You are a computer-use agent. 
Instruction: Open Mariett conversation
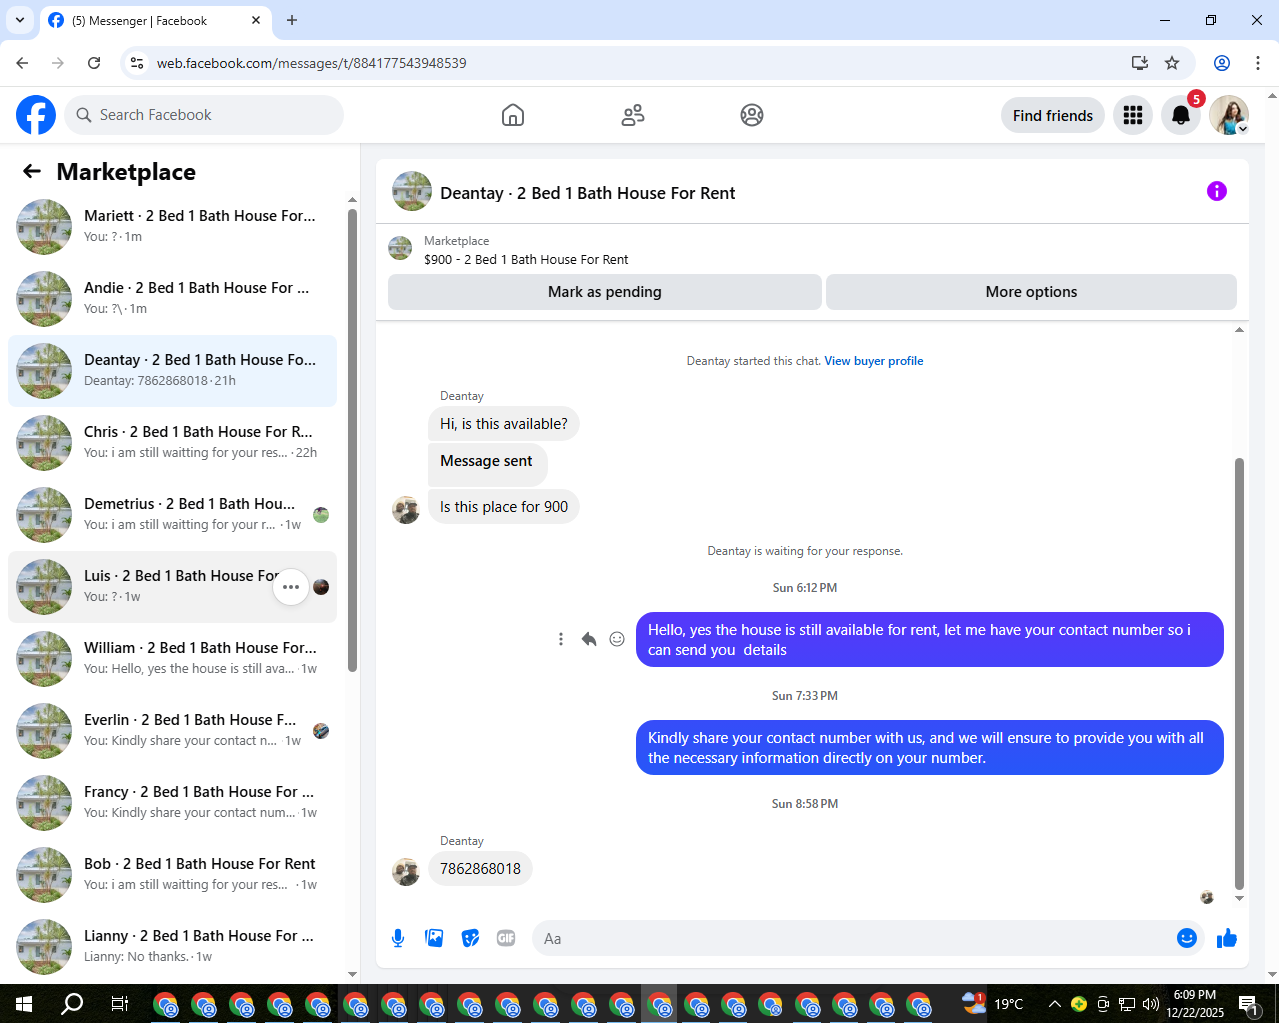tap(172, 227)
